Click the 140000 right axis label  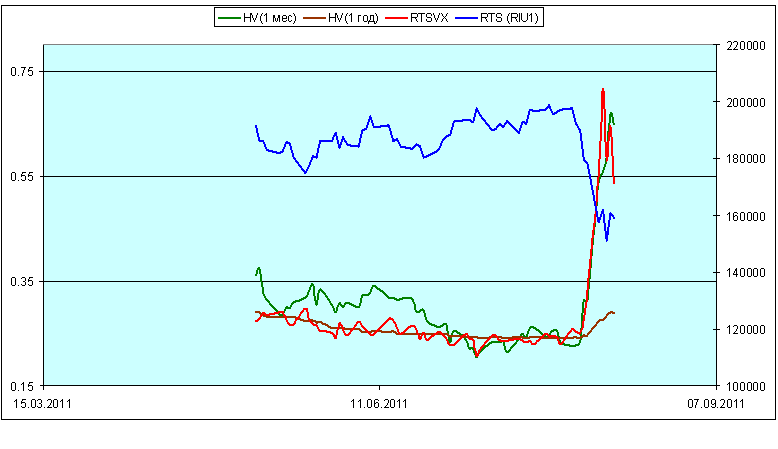coord(746,273)
